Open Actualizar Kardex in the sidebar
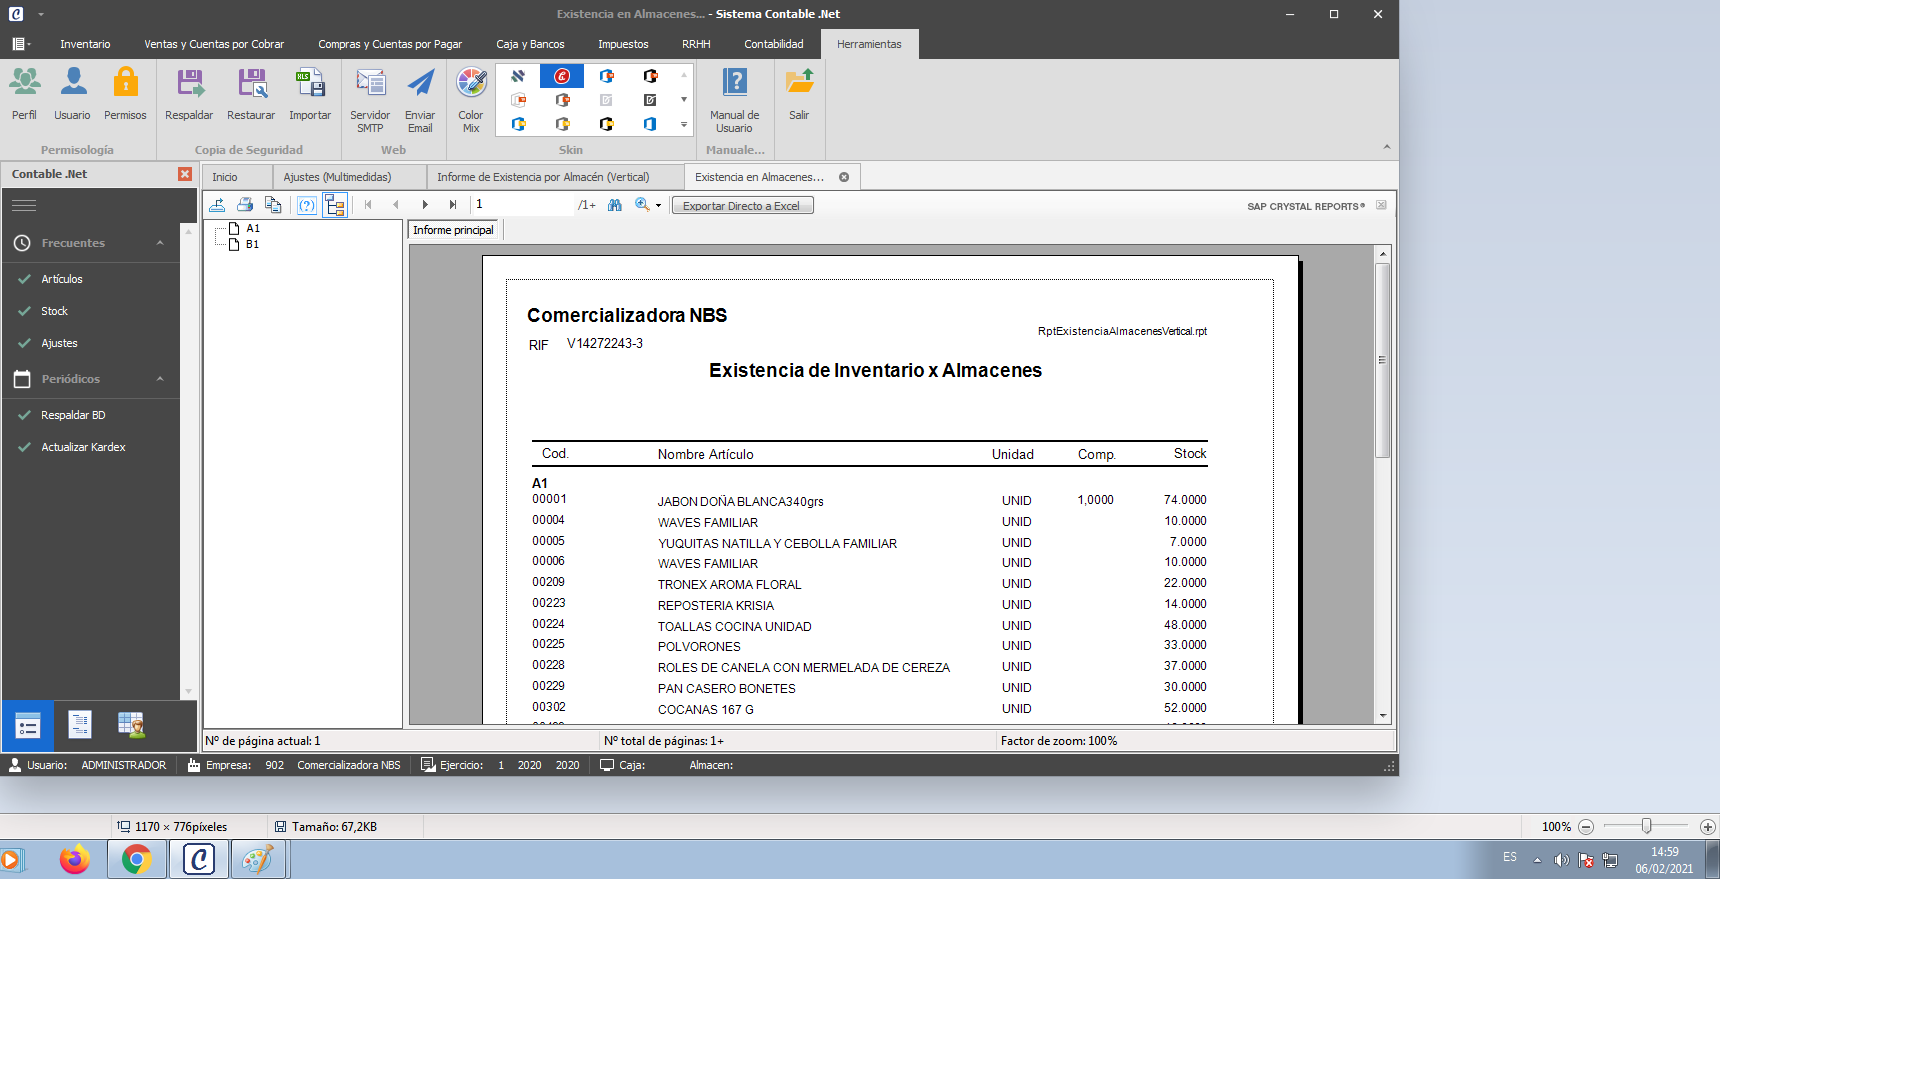 click(x=83, y=447)
